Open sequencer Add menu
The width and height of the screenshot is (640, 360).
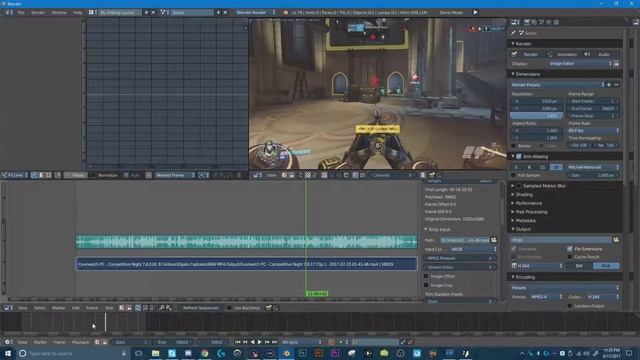(x=76, y=308)
